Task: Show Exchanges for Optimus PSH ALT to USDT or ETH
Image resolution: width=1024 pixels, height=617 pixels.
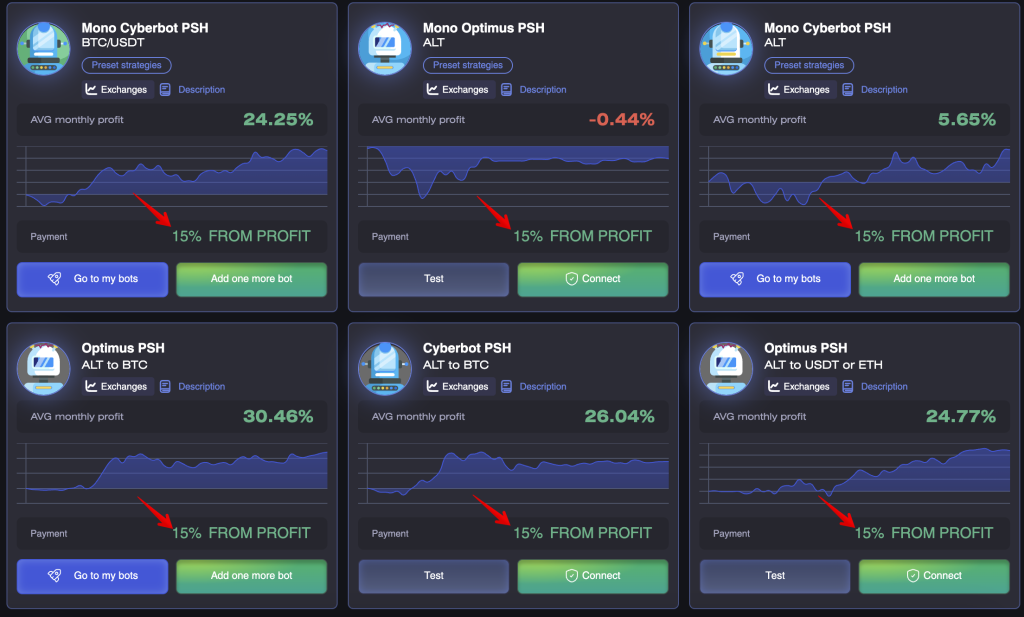Action: 800,387
